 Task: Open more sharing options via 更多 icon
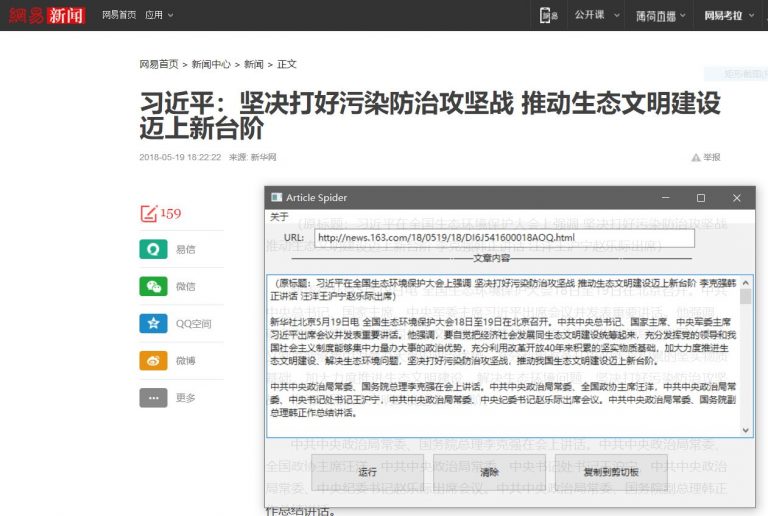pos(153,397)
